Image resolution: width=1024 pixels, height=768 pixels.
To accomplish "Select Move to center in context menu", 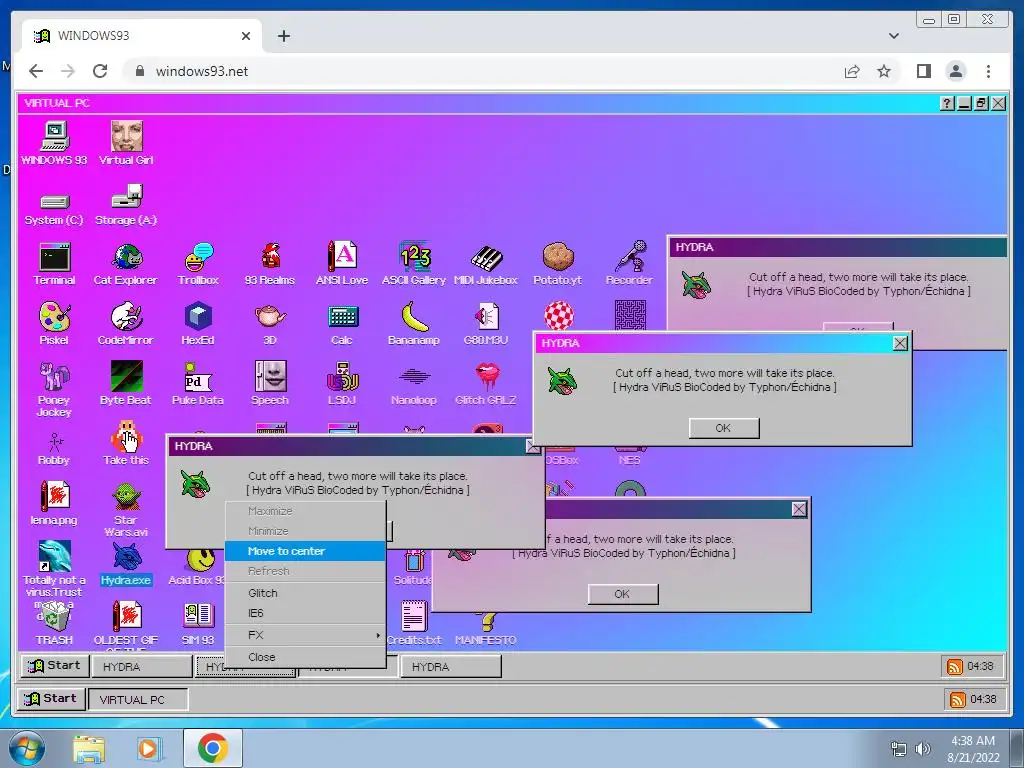I will [x=305, y=551].
